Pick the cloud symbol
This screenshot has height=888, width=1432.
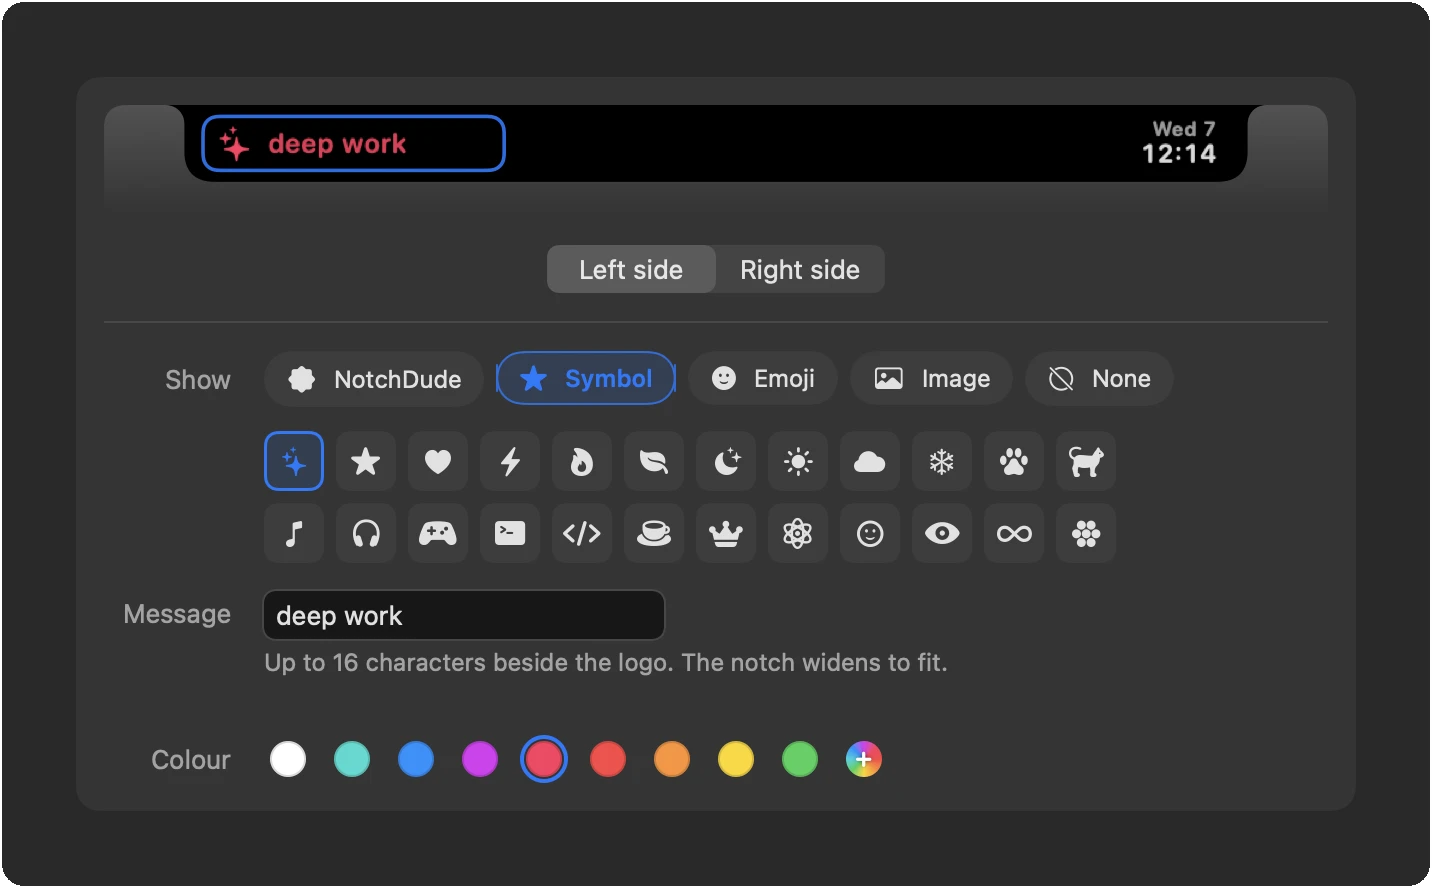tap(870, 461)
